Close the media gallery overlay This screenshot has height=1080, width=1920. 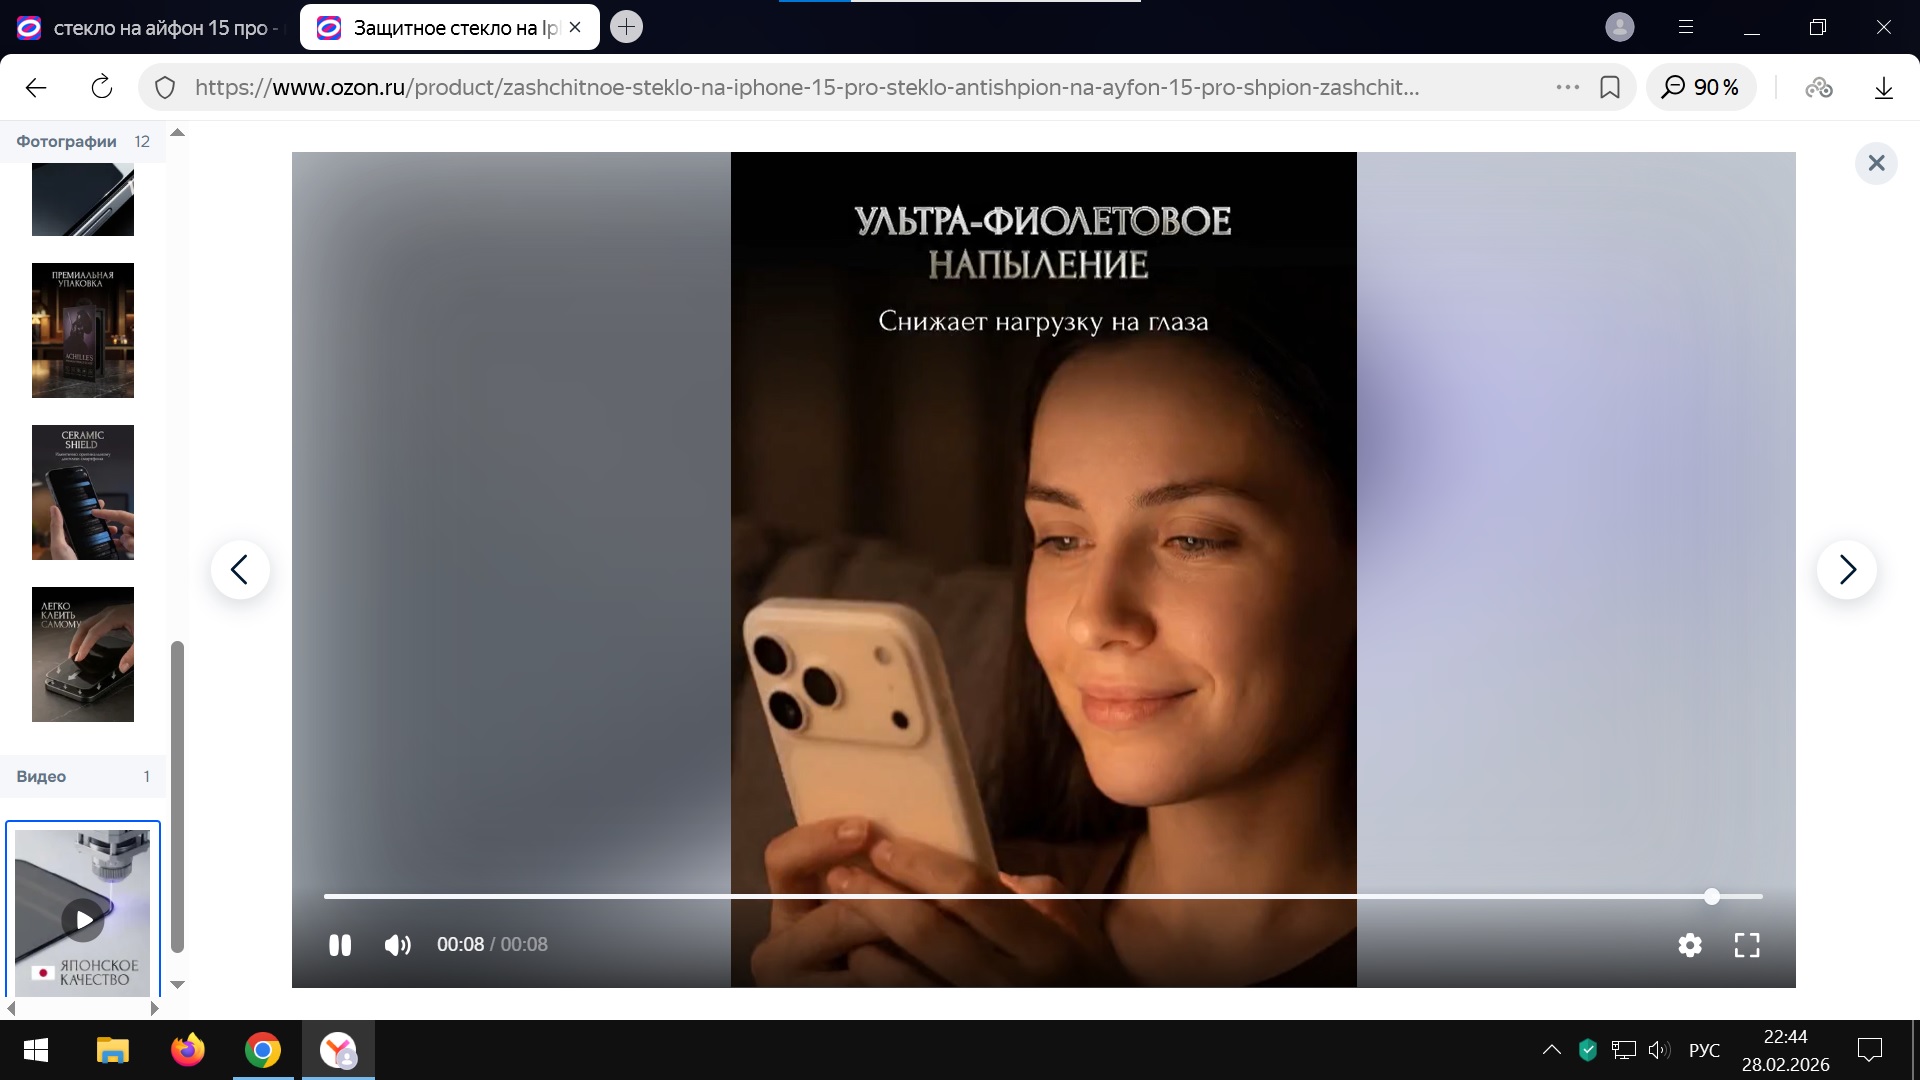pos(1876,163)
